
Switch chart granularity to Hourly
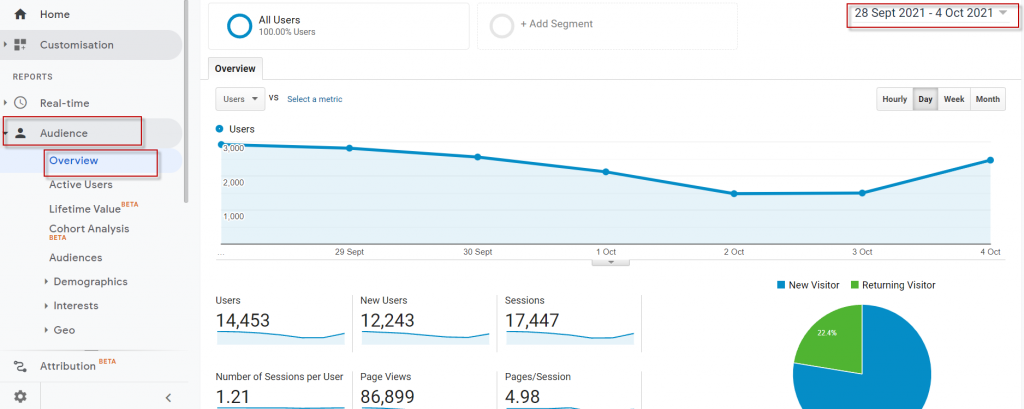[894, 99]
